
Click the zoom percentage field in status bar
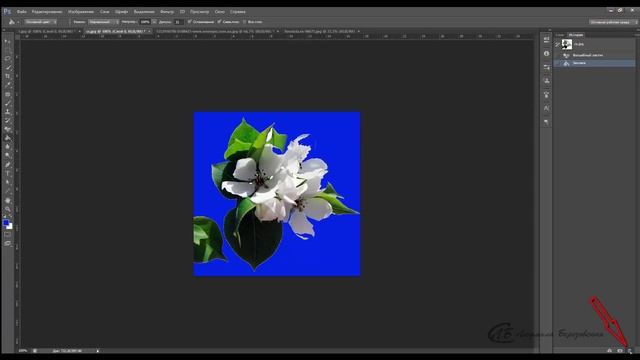click(x=23, y=351)
